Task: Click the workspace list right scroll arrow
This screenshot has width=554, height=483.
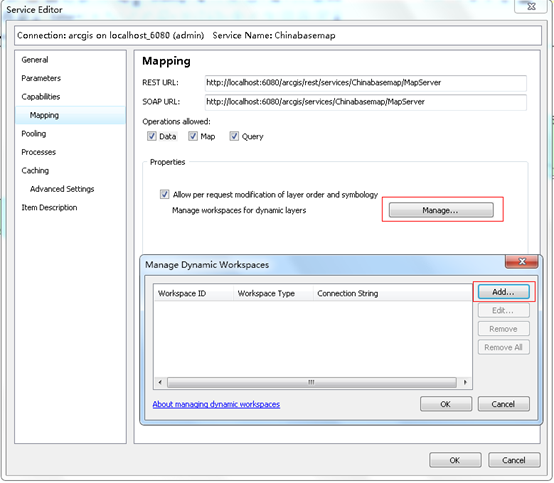Action: 465,382
